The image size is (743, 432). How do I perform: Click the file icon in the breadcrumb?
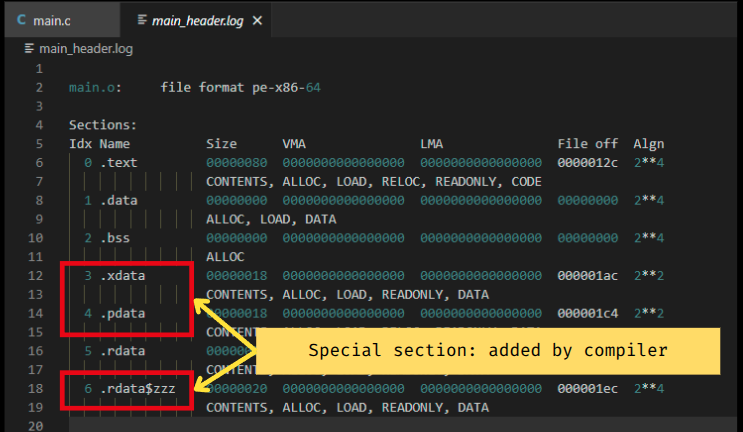(28, 48)
